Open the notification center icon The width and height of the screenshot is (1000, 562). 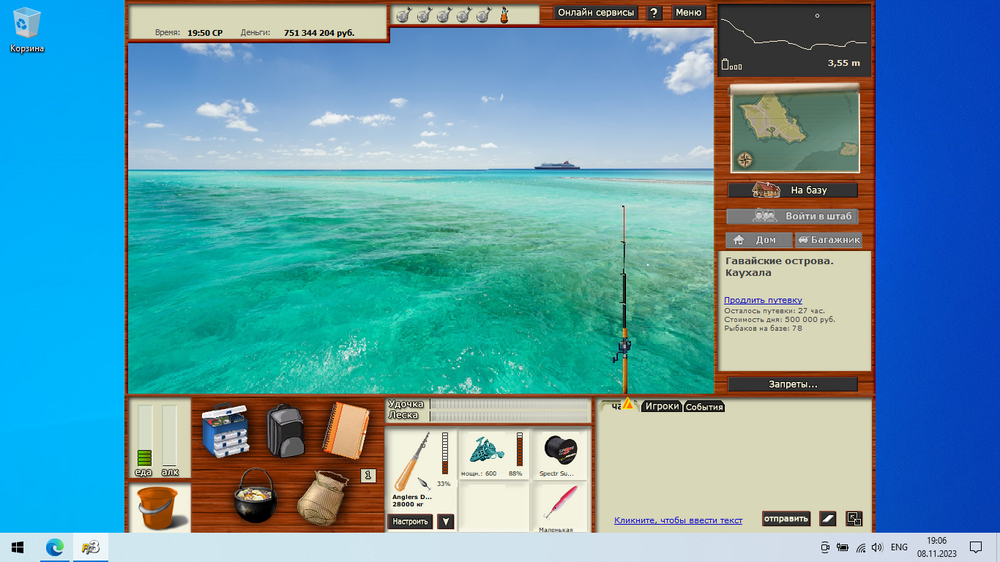[x=976, y=547]
